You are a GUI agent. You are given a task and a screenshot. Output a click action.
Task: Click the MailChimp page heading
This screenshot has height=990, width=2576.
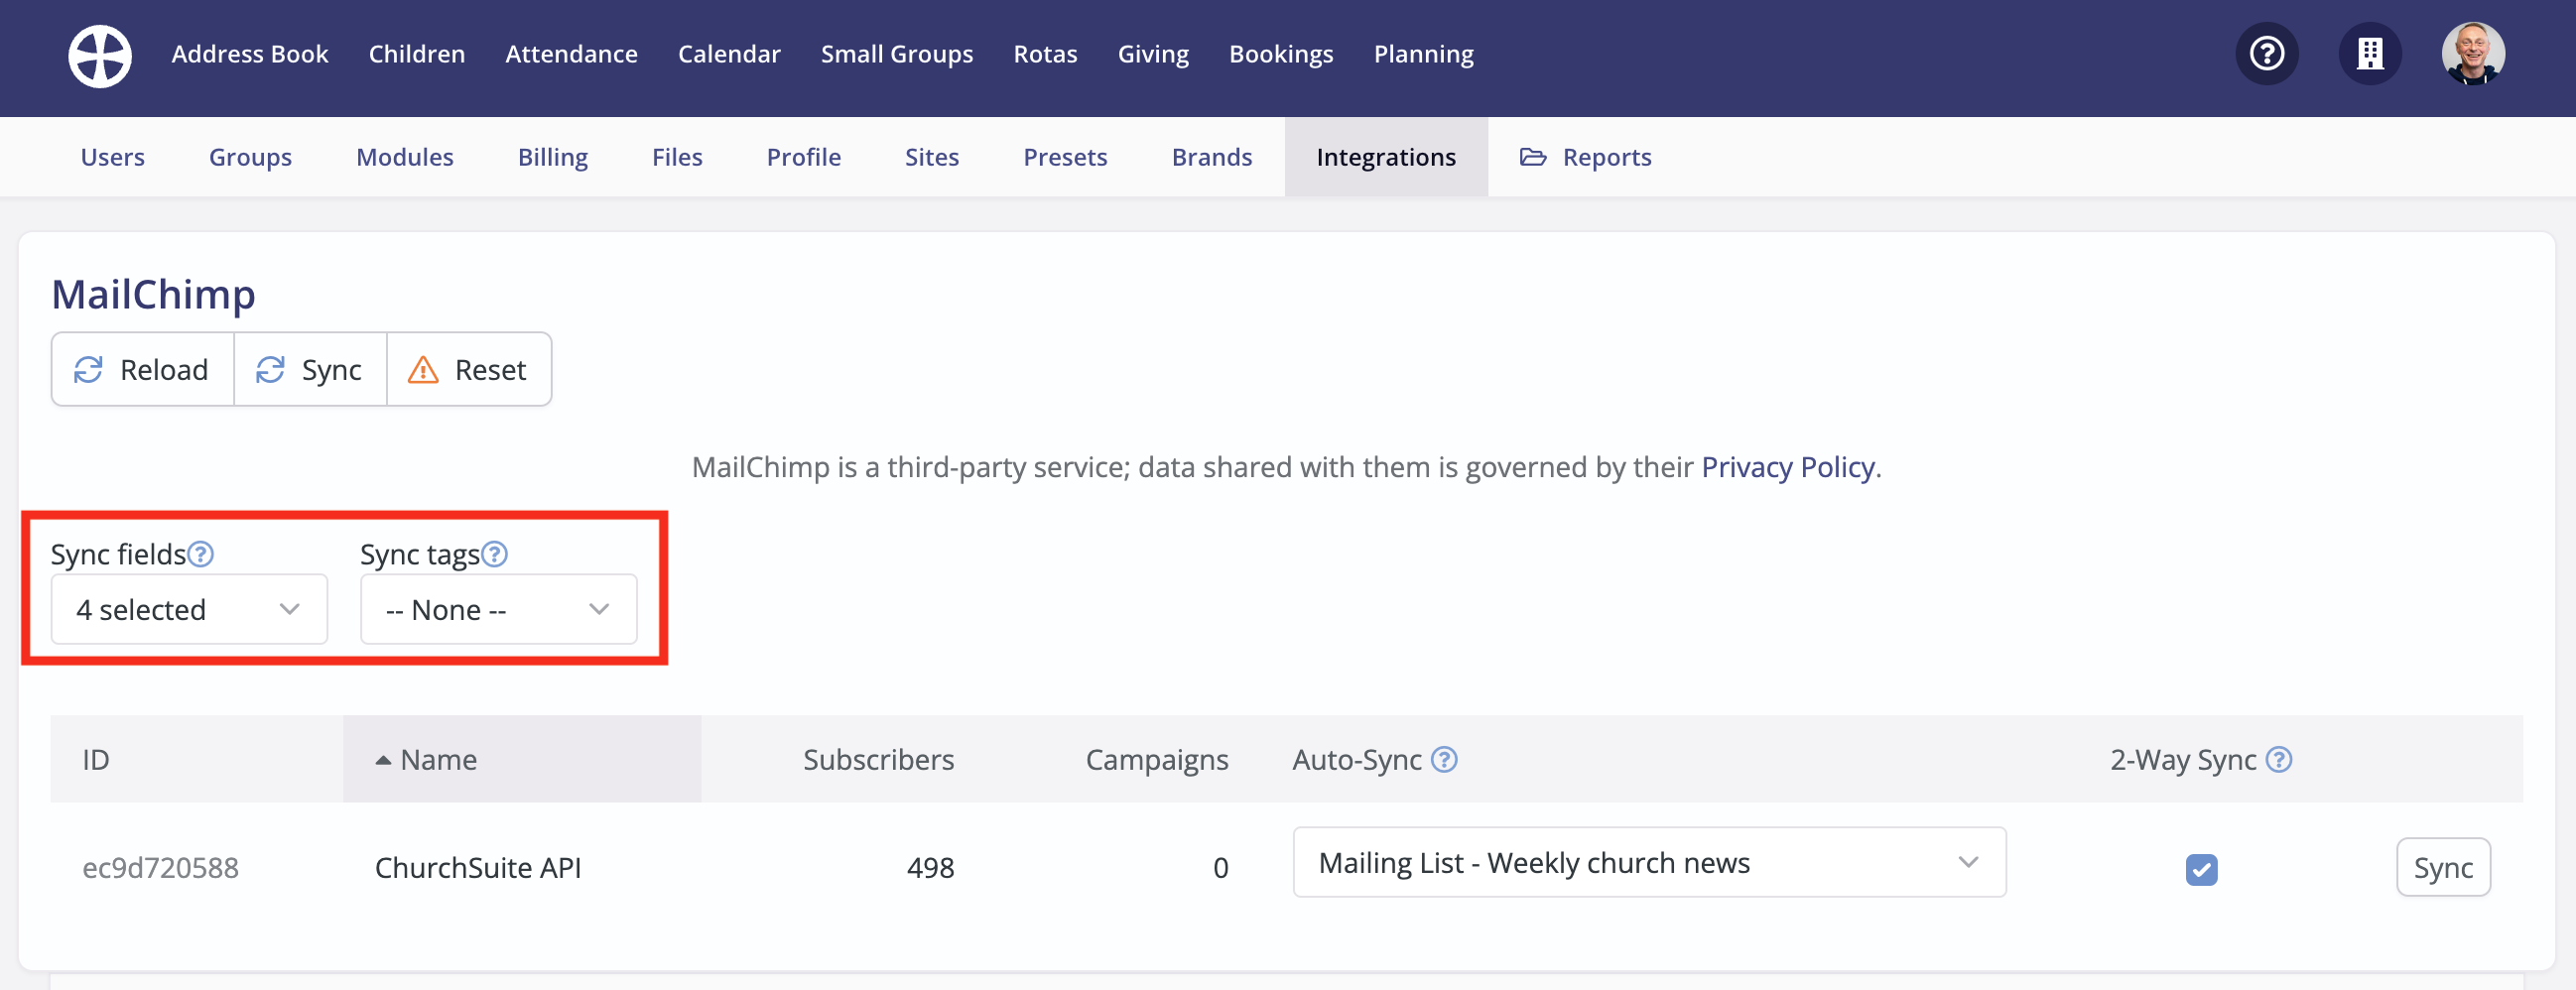(x=153, y=294)
